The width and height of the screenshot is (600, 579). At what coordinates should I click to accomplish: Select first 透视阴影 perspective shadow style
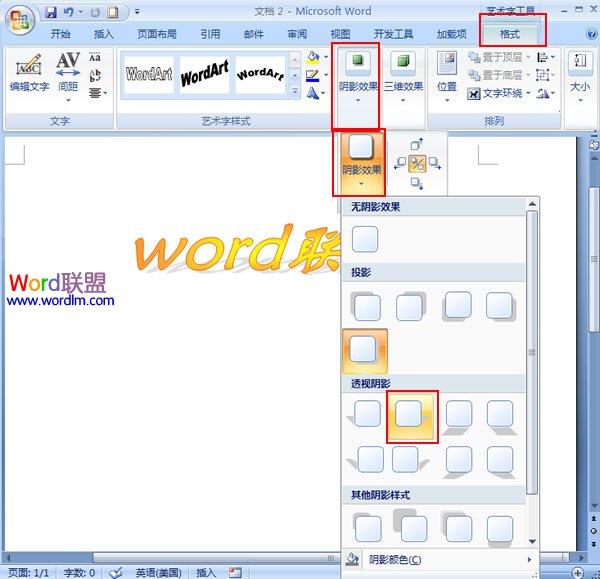click(x=365, y=414)
